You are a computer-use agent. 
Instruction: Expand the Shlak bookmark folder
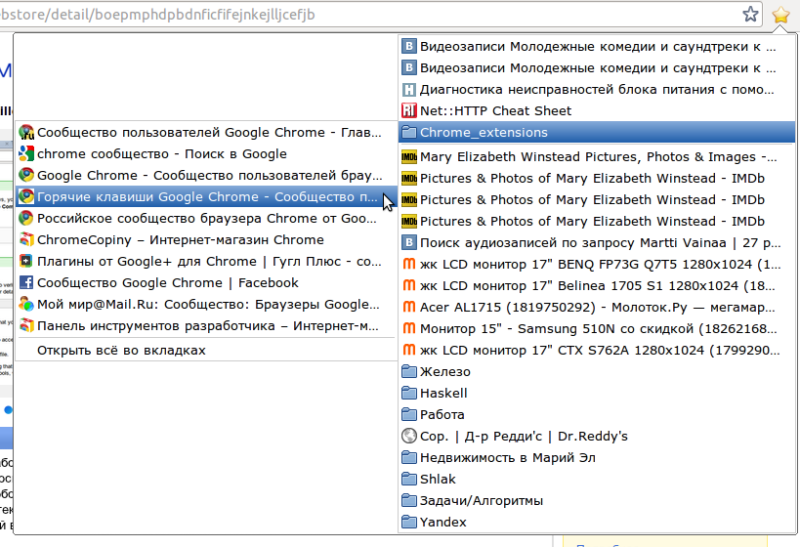[x=597, y=478]
